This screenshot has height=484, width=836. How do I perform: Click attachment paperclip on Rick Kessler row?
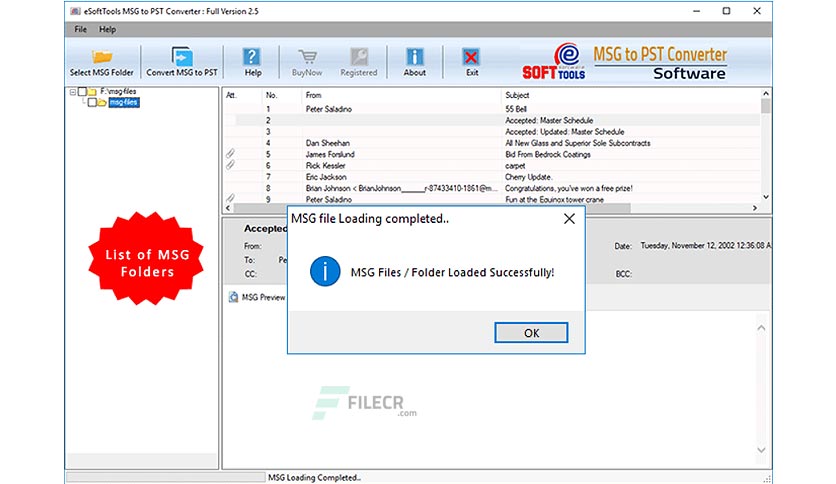tap(230, 165)
